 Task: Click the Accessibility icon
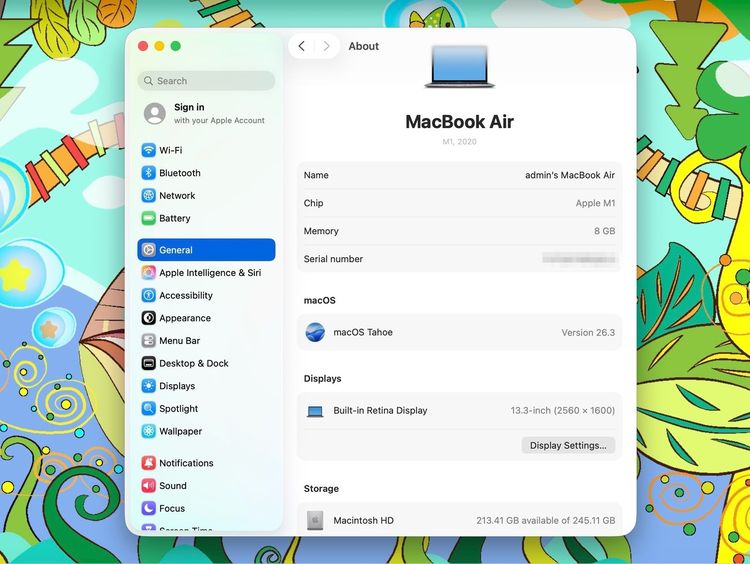coord(149,295)
